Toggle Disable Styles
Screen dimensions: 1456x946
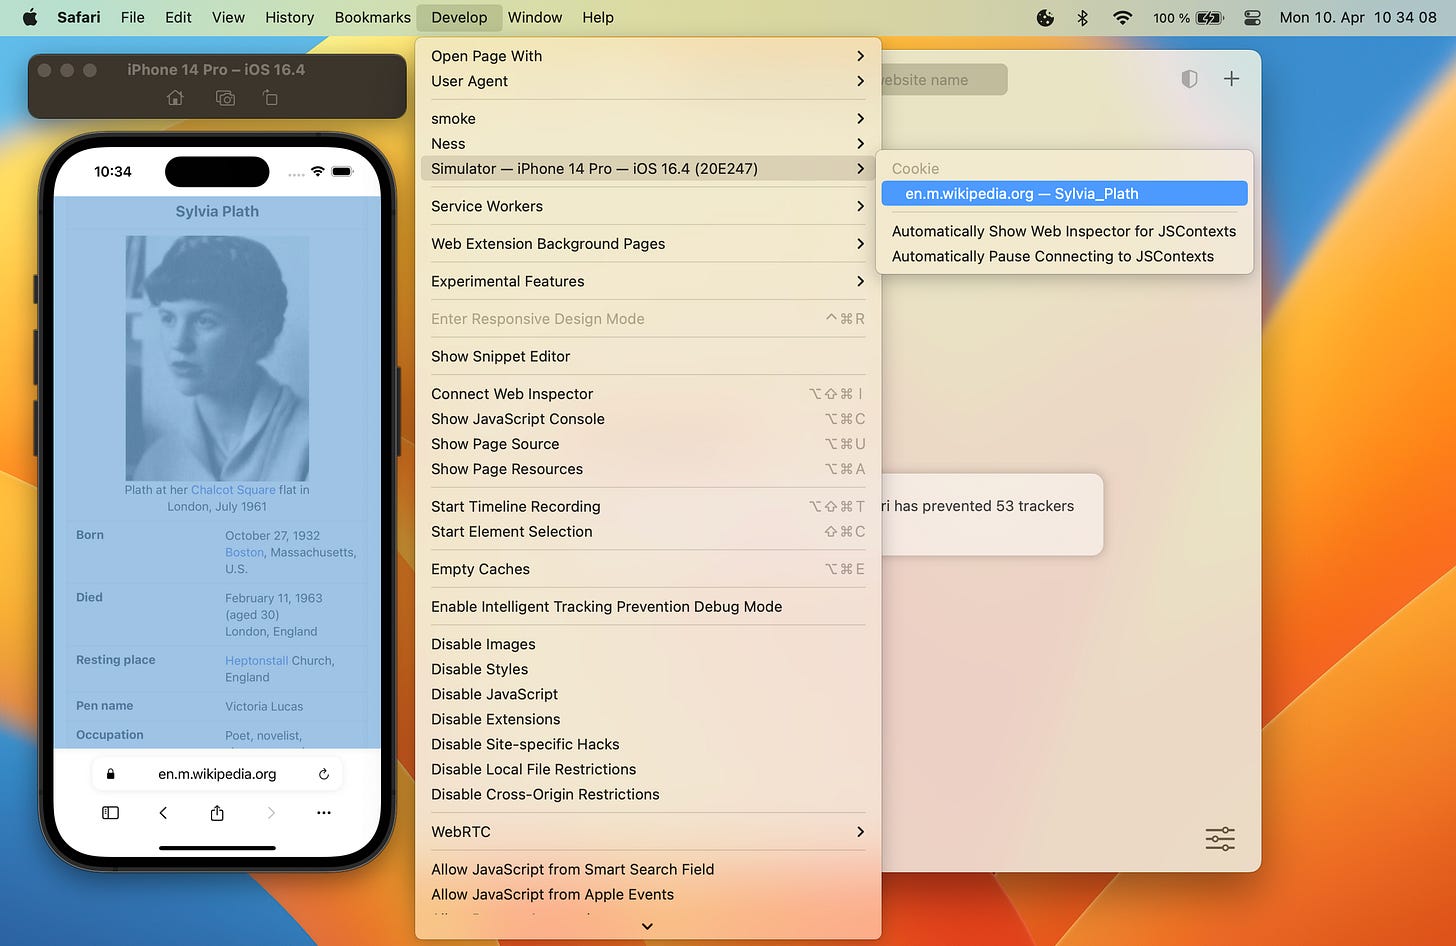(x=648, y=669)
